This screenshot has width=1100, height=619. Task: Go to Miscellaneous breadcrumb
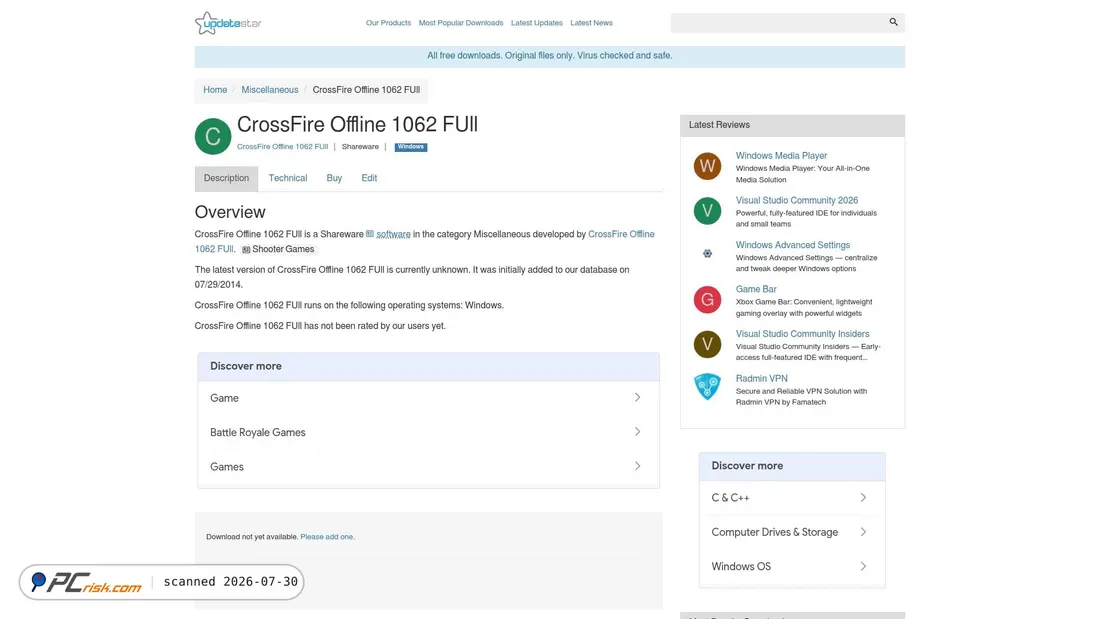269,90
